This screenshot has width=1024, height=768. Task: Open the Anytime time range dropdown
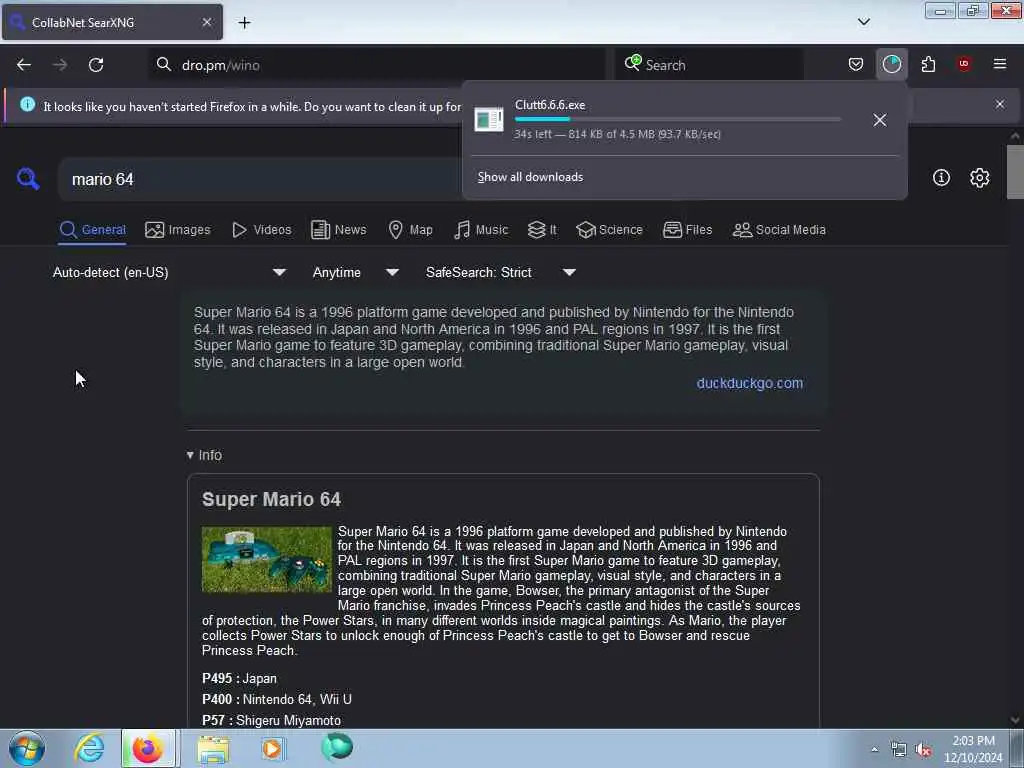[x=355, y=272]
